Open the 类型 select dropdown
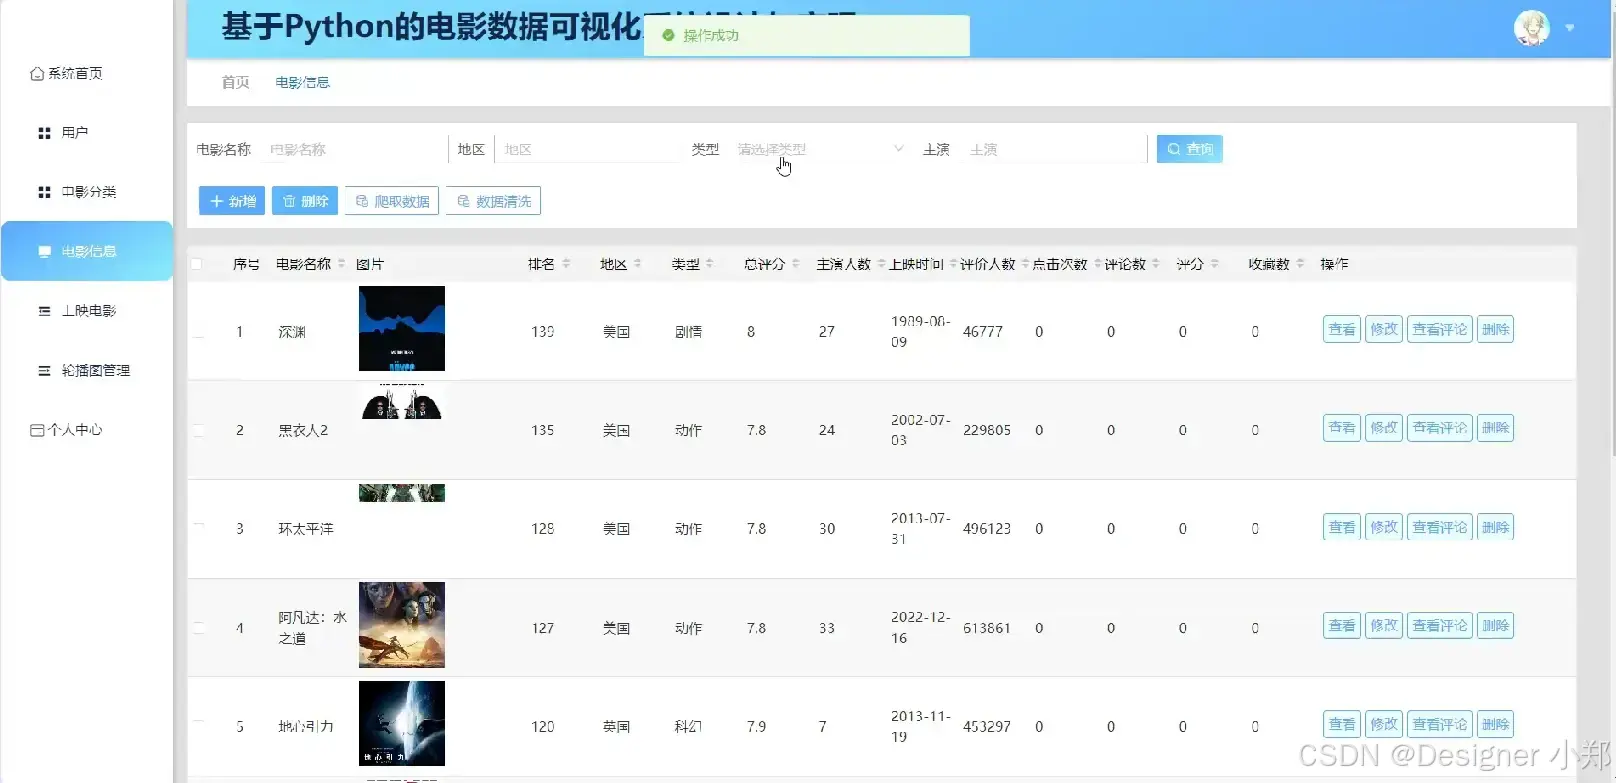1616x783 pixels. click(x=820, y=149)
